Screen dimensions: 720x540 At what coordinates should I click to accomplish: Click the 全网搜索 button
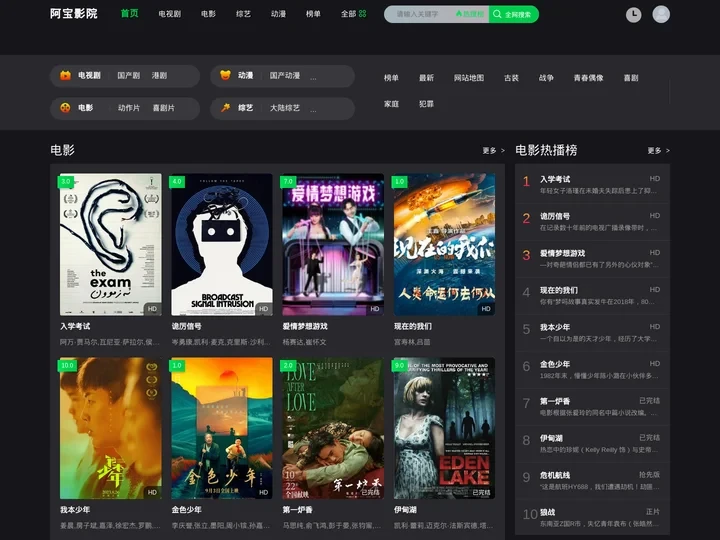pyautogui.click(x=513, y=14)
